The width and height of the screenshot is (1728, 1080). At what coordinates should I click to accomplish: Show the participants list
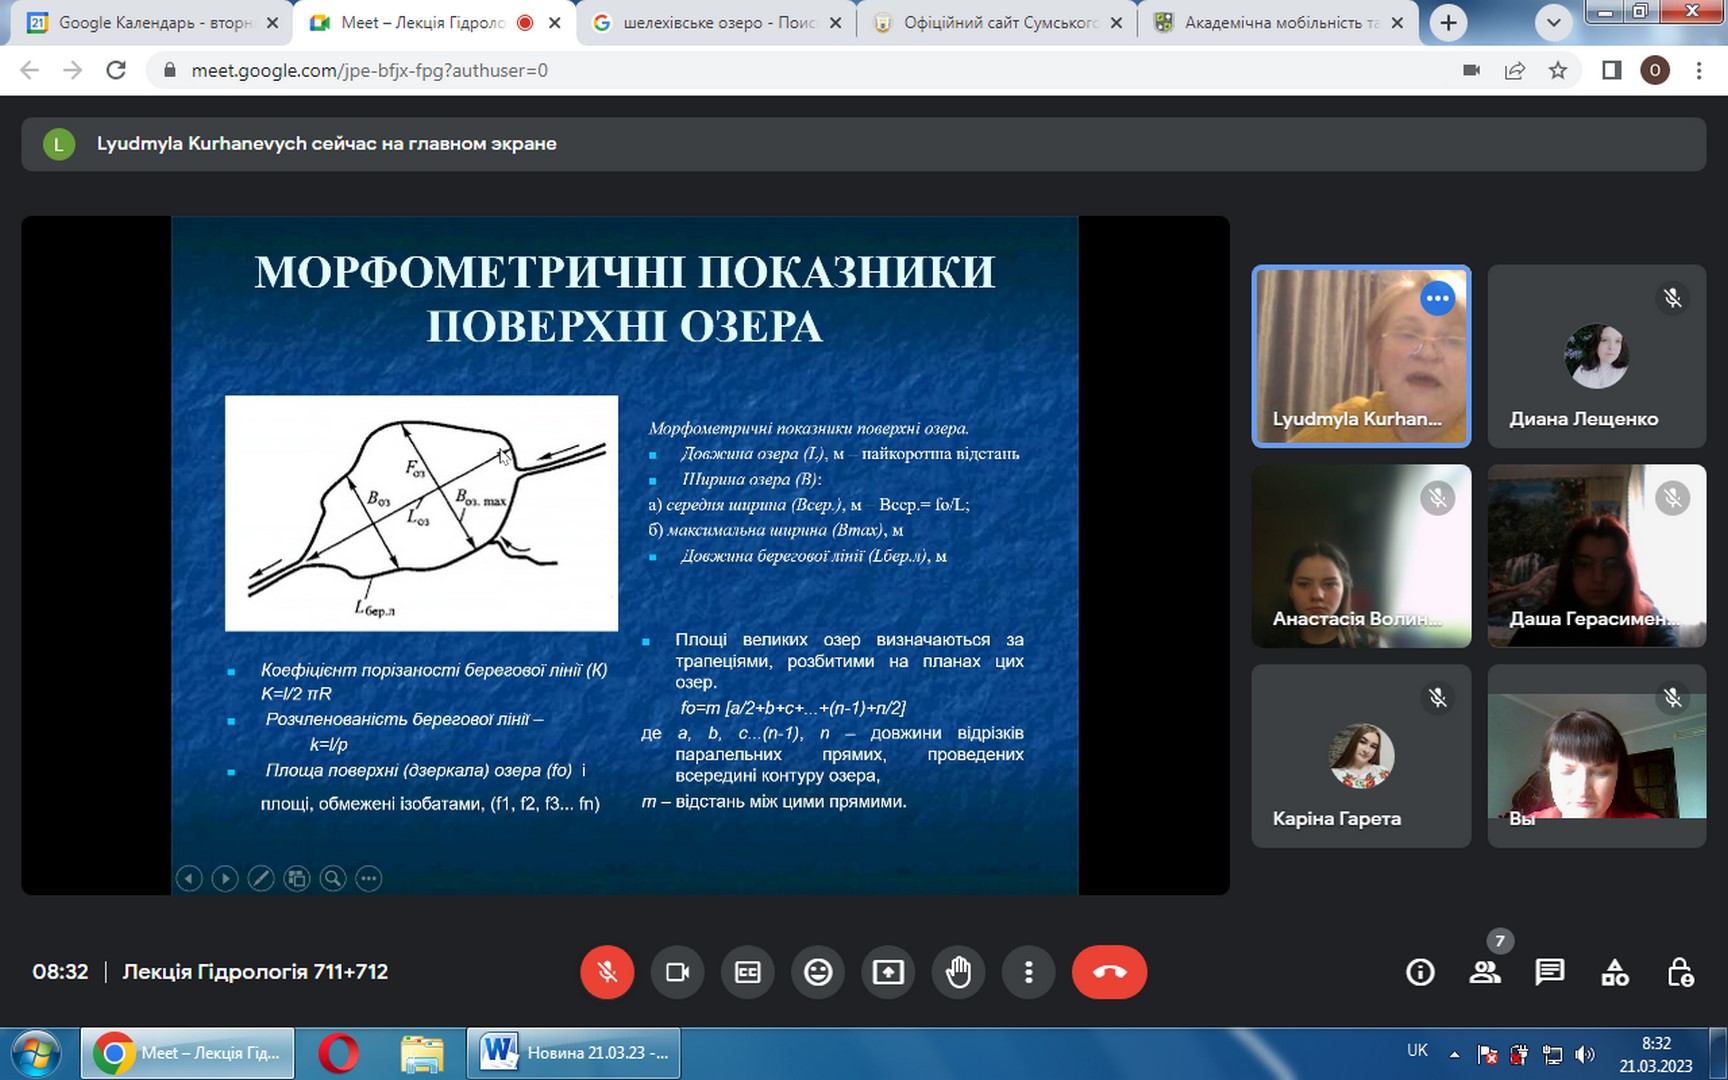click(x=1485, y=972)
